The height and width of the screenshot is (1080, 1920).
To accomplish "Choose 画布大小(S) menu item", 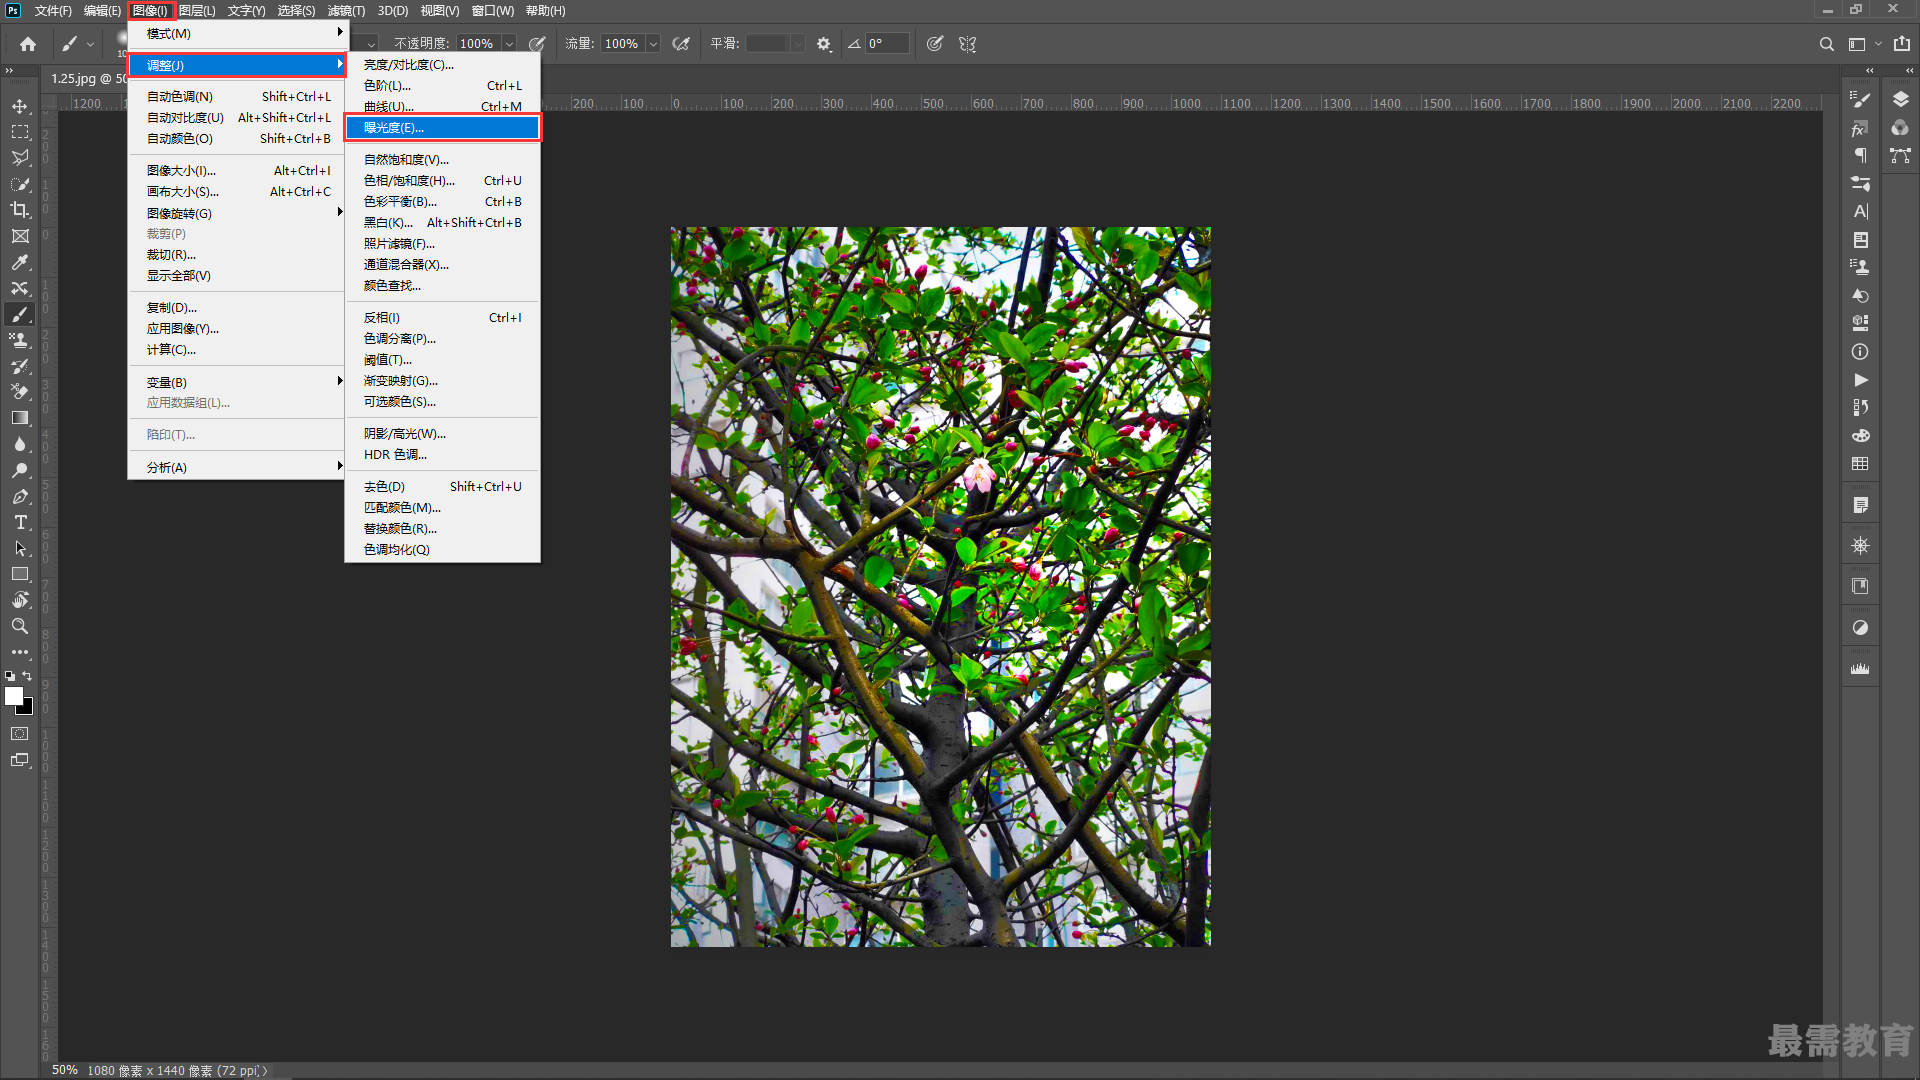I will (236, 191).
